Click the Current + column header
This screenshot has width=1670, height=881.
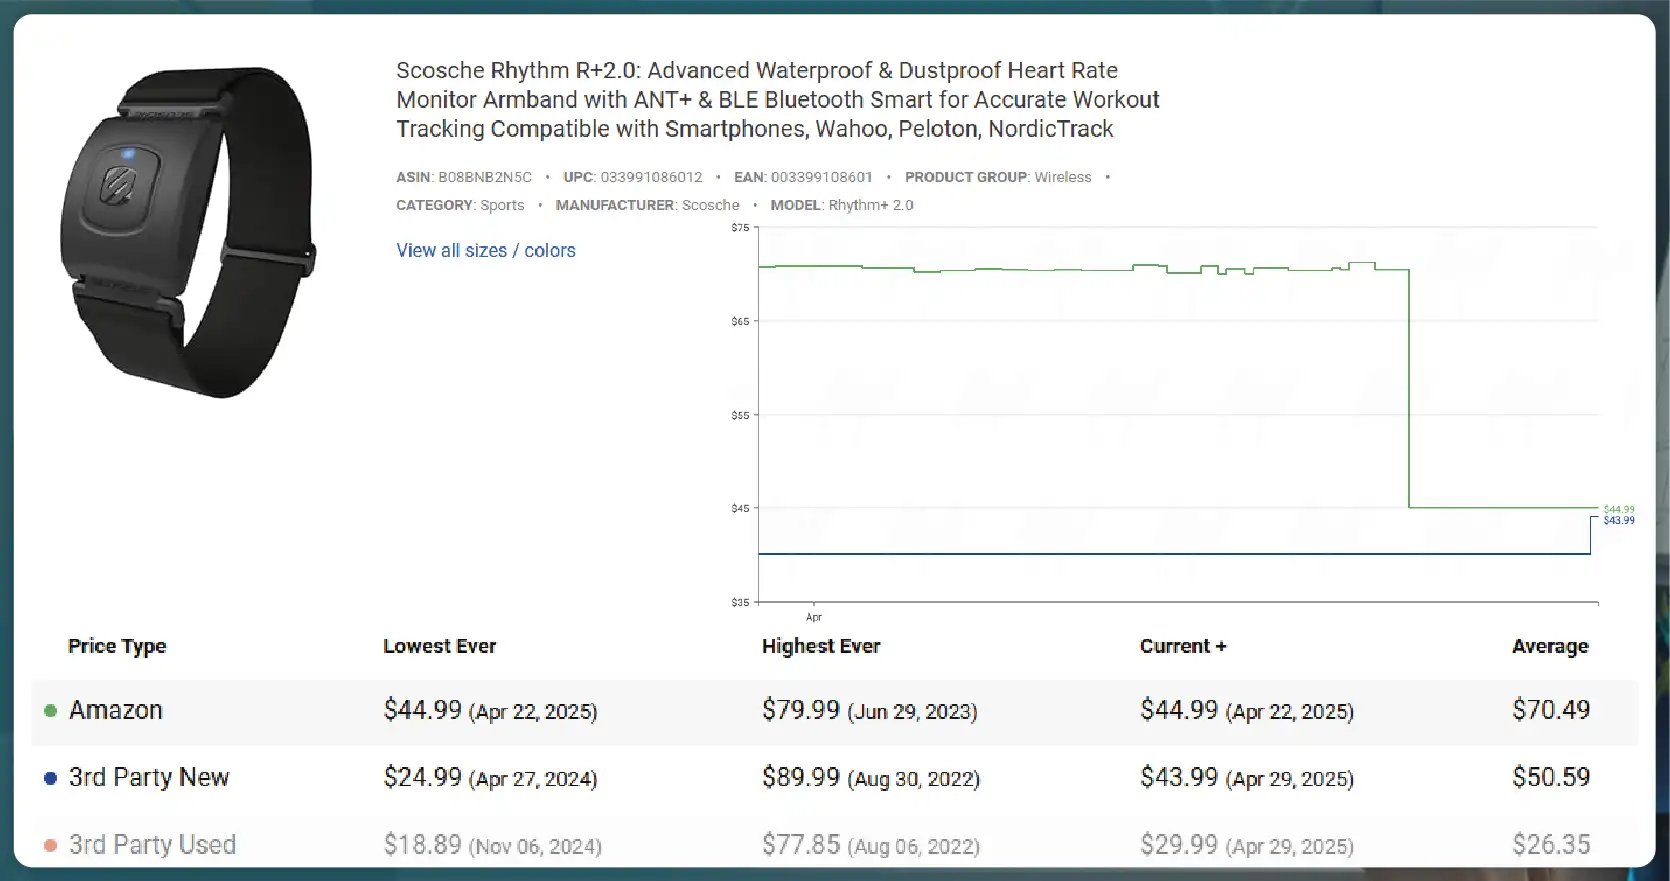click(x=1182, y=647)
